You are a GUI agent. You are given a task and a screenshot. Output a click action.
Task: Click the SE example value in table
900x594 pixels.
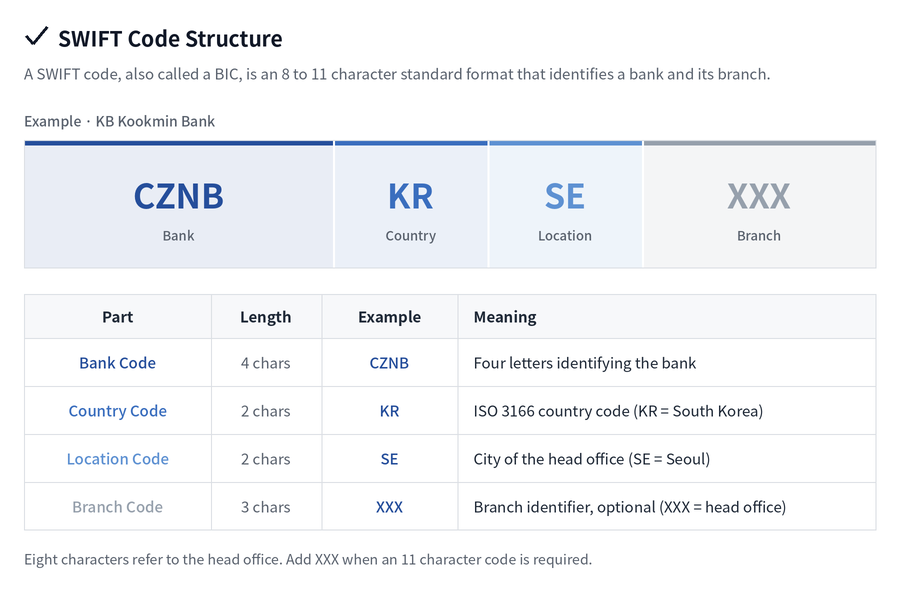(389, 459)
